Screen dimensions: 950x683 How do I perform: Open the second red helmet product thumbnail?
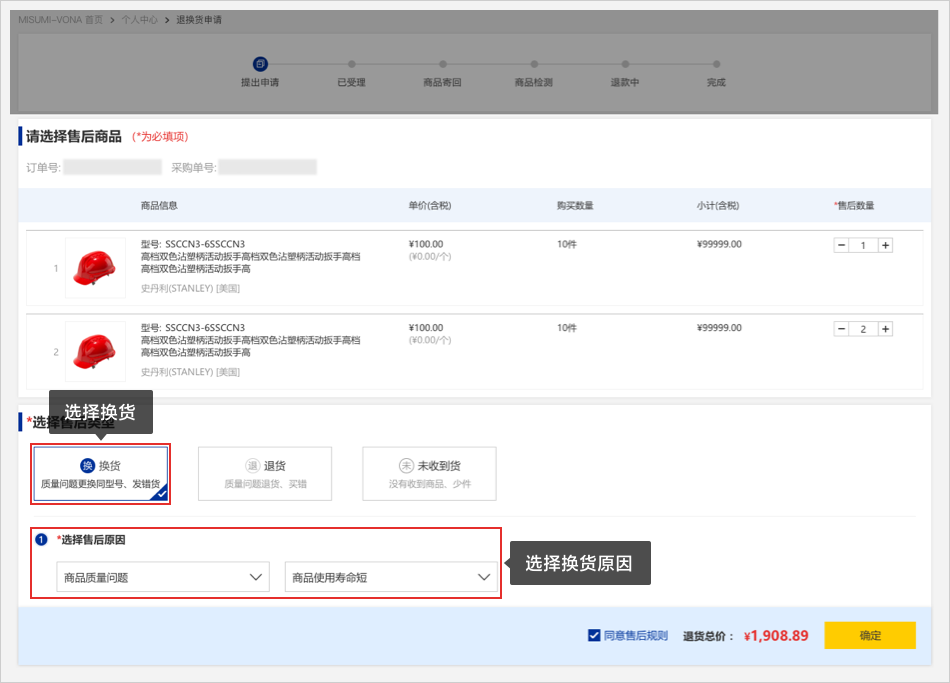[x=95, y=352]
